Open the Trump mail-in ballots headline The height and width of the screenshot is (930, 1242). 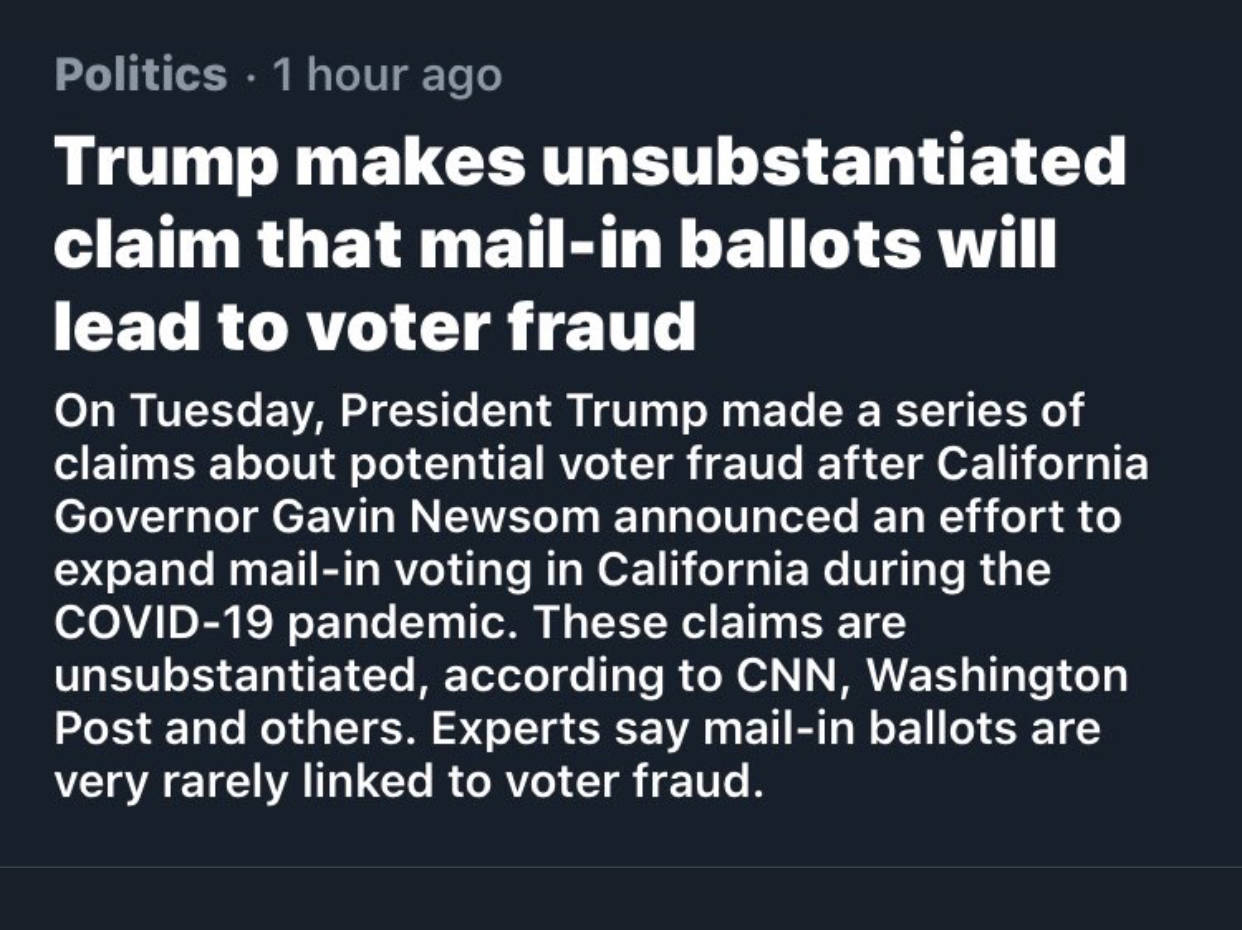[590, 246]
